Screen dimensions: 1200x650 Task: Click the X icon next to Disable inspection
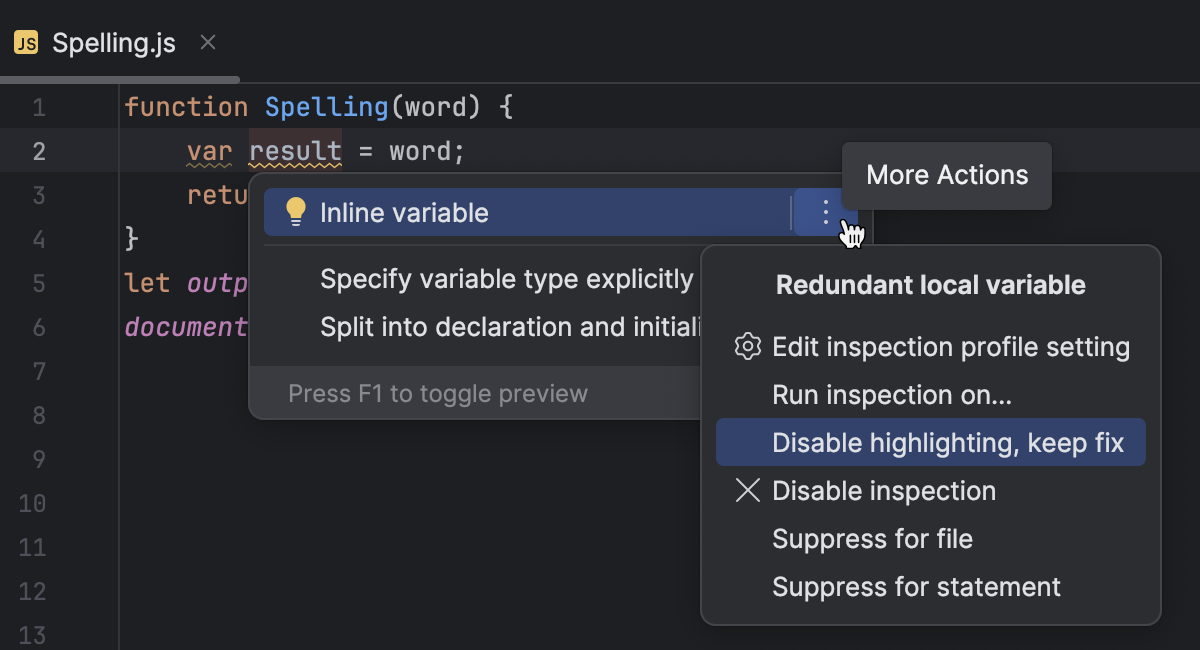click(747, 490)
